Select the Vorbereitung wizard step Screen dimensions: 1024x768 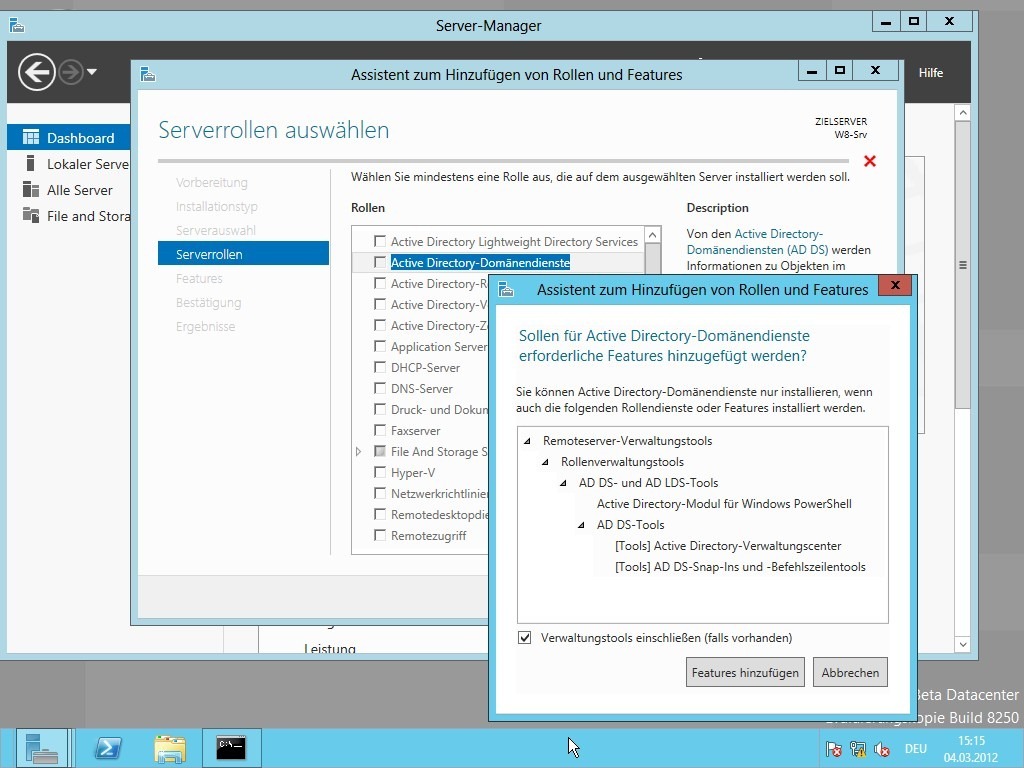pos(212,183)
